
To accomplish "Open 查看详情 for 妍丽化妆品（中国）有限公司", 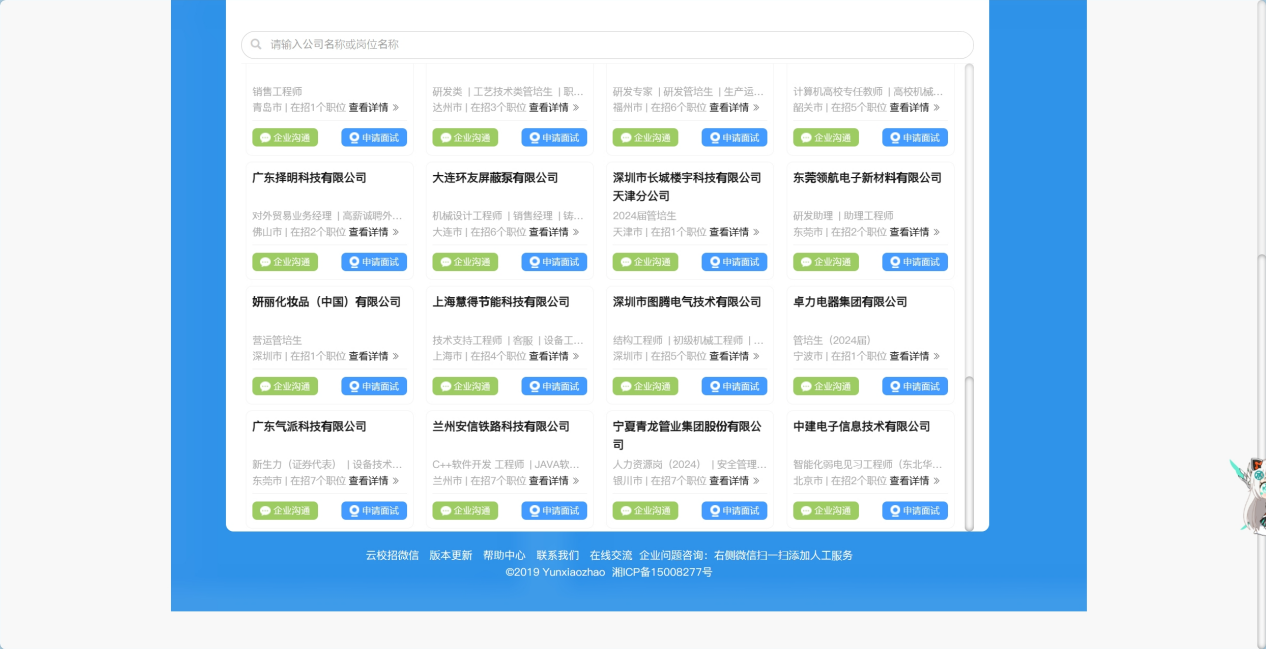I will 373,356.
